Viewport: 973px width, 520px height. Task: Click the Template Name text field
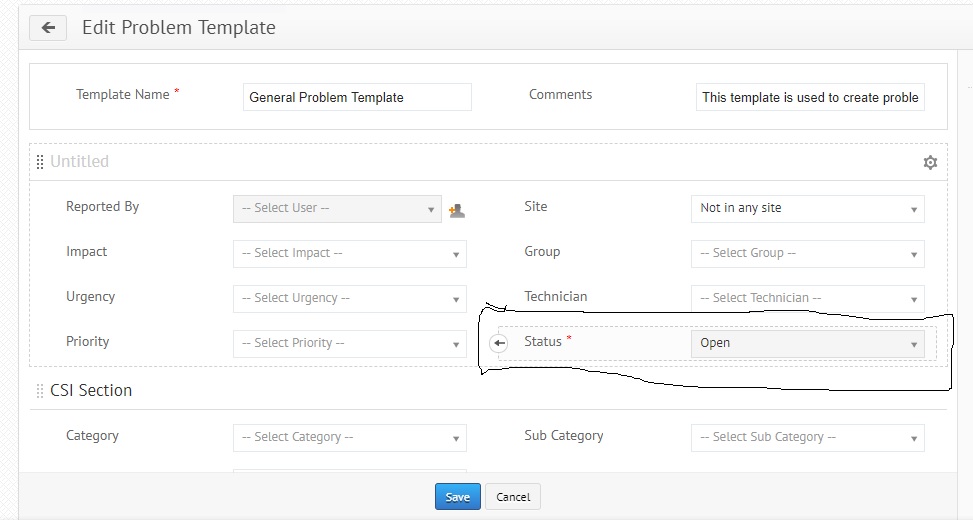(x=357, y=97)
